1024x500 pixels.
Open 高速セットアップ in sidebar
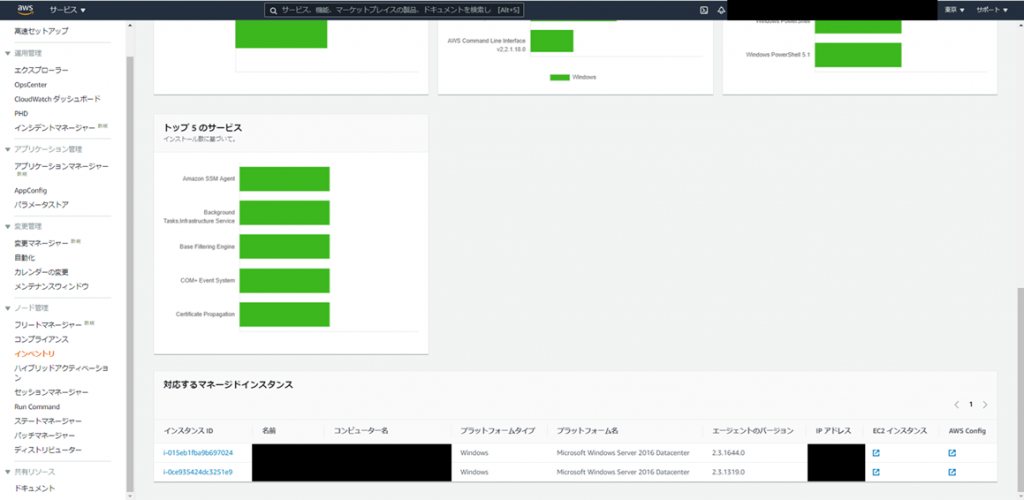(41, 31)
